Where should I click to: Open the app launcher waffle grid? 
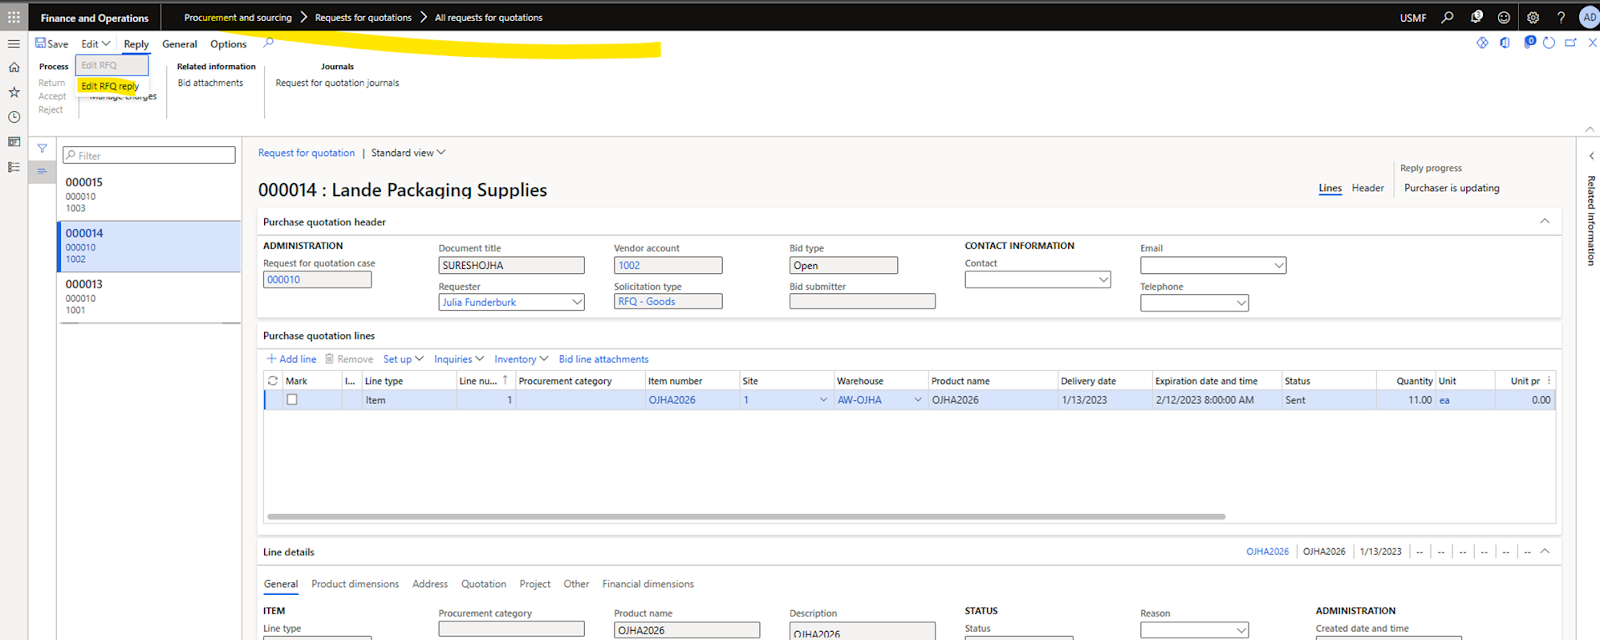(14, 17)
